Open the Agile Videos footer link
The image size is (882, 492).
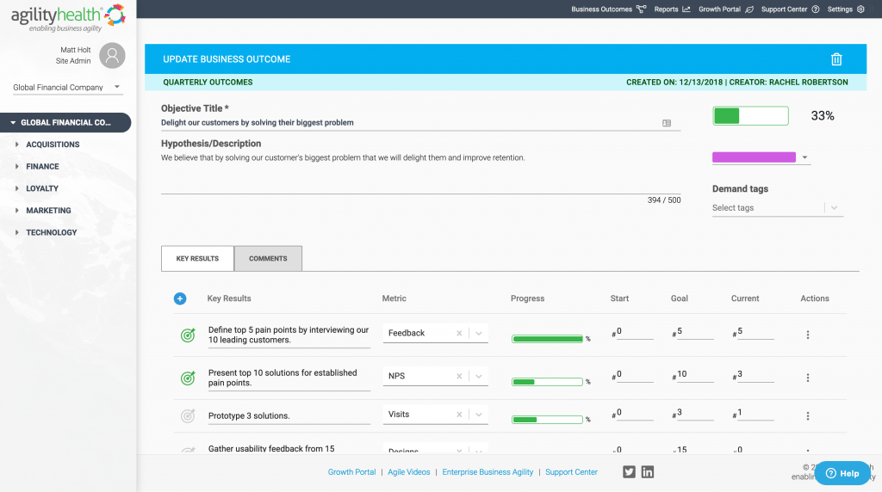(409, 472)
